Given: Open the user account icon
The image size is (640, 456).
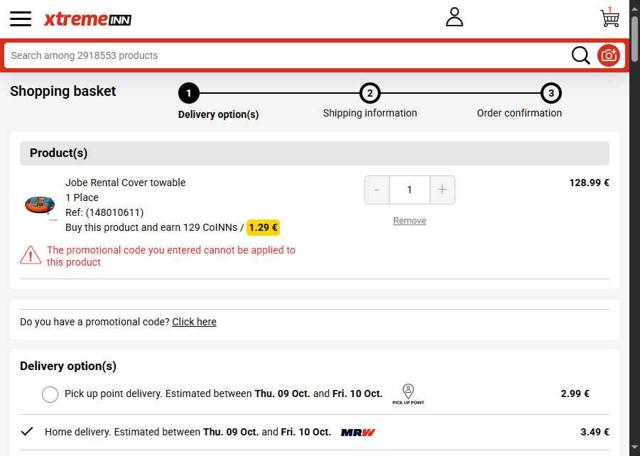Looking at the screenshot, I should pyautogui.click(x=454, y=17).
